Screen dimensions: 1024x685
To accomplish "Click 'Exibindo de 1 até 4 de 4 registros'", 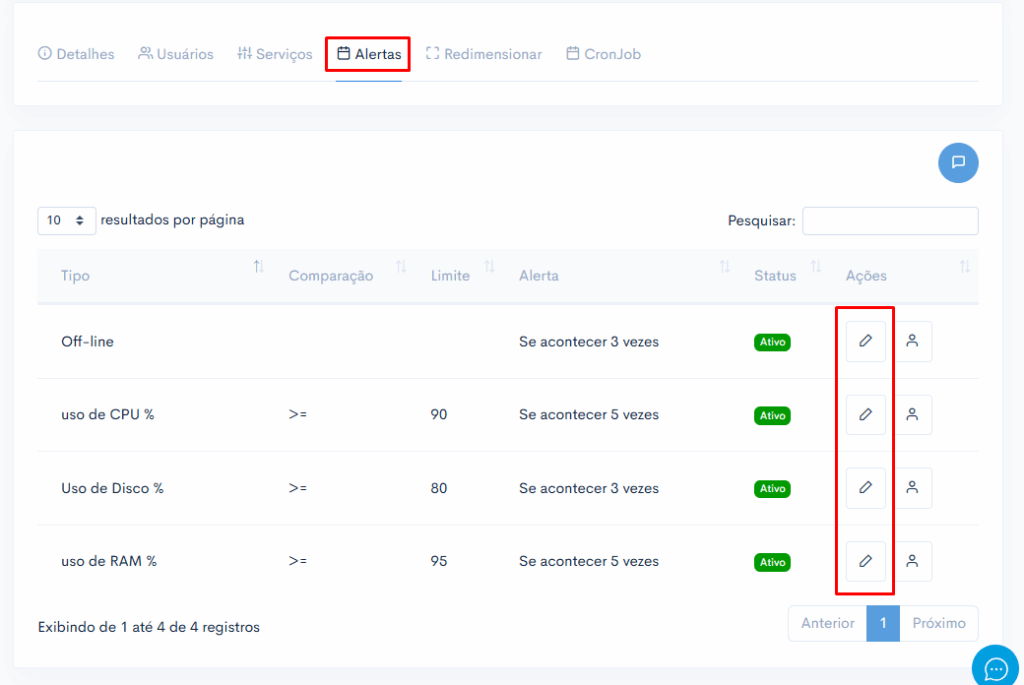I will (x=149, y=627).
